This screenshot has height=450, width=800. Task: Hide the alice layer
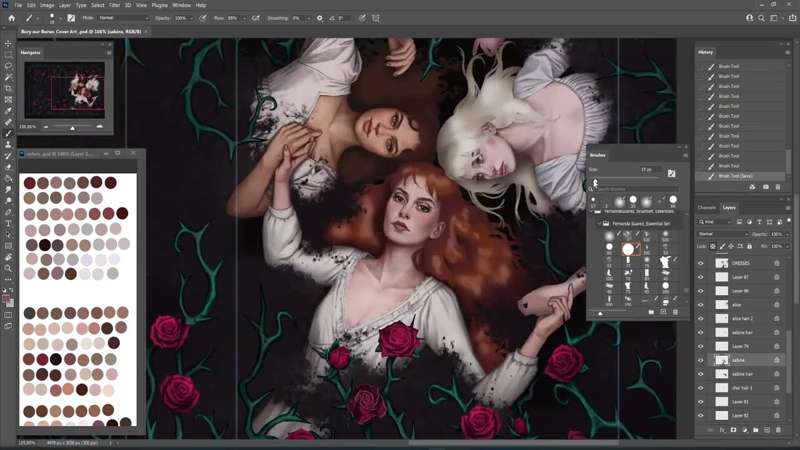coord(701,305)
